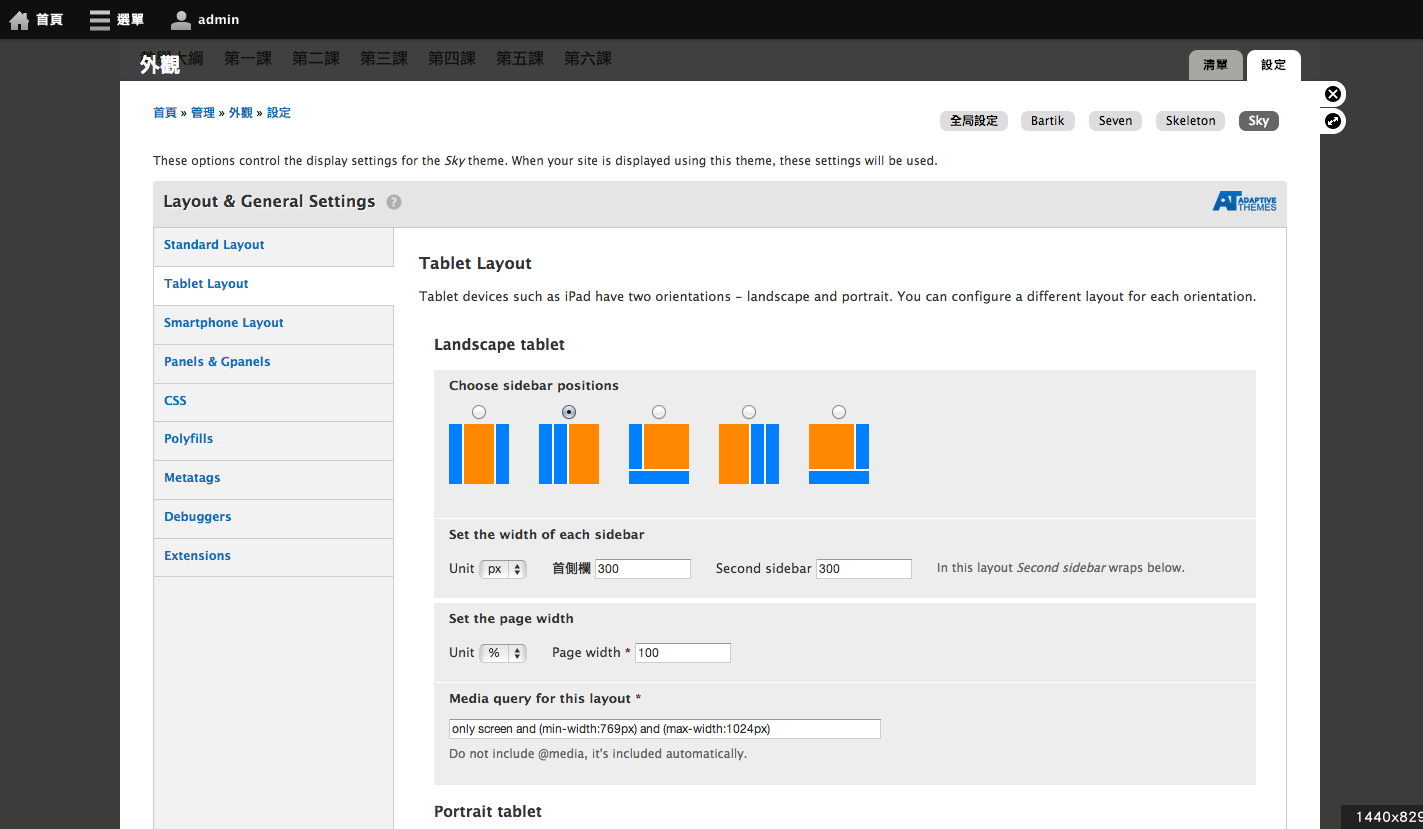This screenshot has width=1423, height=829.
Task: Click the Seven theme settings button
Action: click(1115, 121)
